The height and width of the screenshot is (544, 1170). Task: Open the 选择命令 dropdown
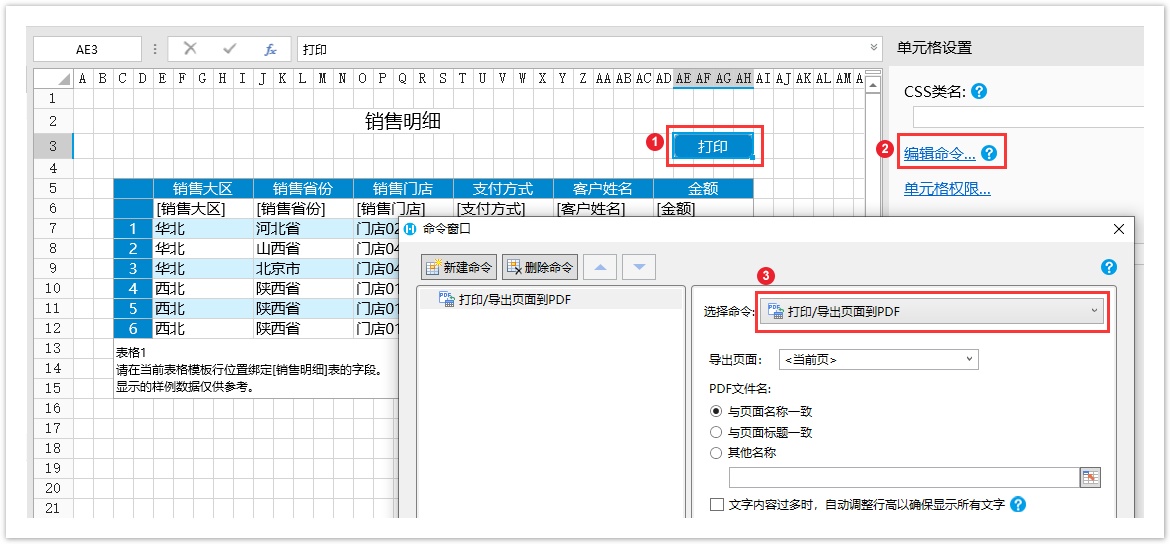pyautogui.click(x=932, y=311)
